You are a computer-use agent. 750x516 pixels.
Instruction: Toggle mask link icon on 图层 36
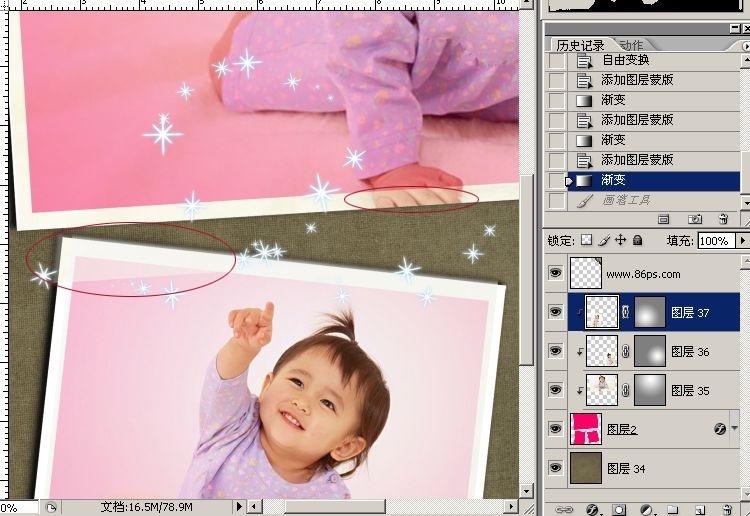pyautogui.click(x=626, y=351)
